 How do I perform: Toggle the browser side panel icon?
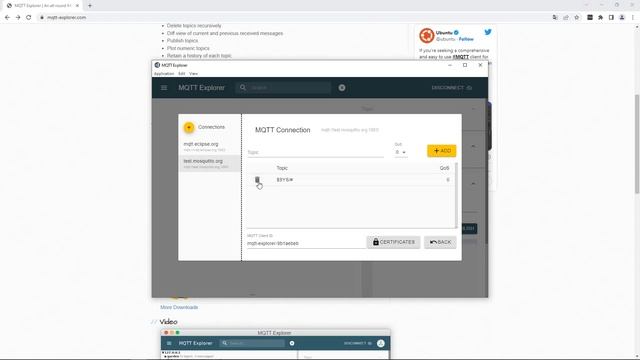point(611,18)
